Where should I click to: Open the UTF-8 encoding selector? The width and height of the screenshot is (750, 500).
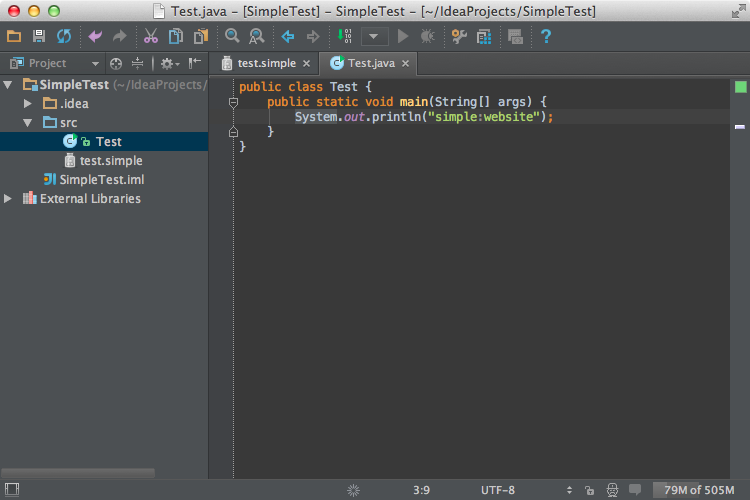(498, 490)
